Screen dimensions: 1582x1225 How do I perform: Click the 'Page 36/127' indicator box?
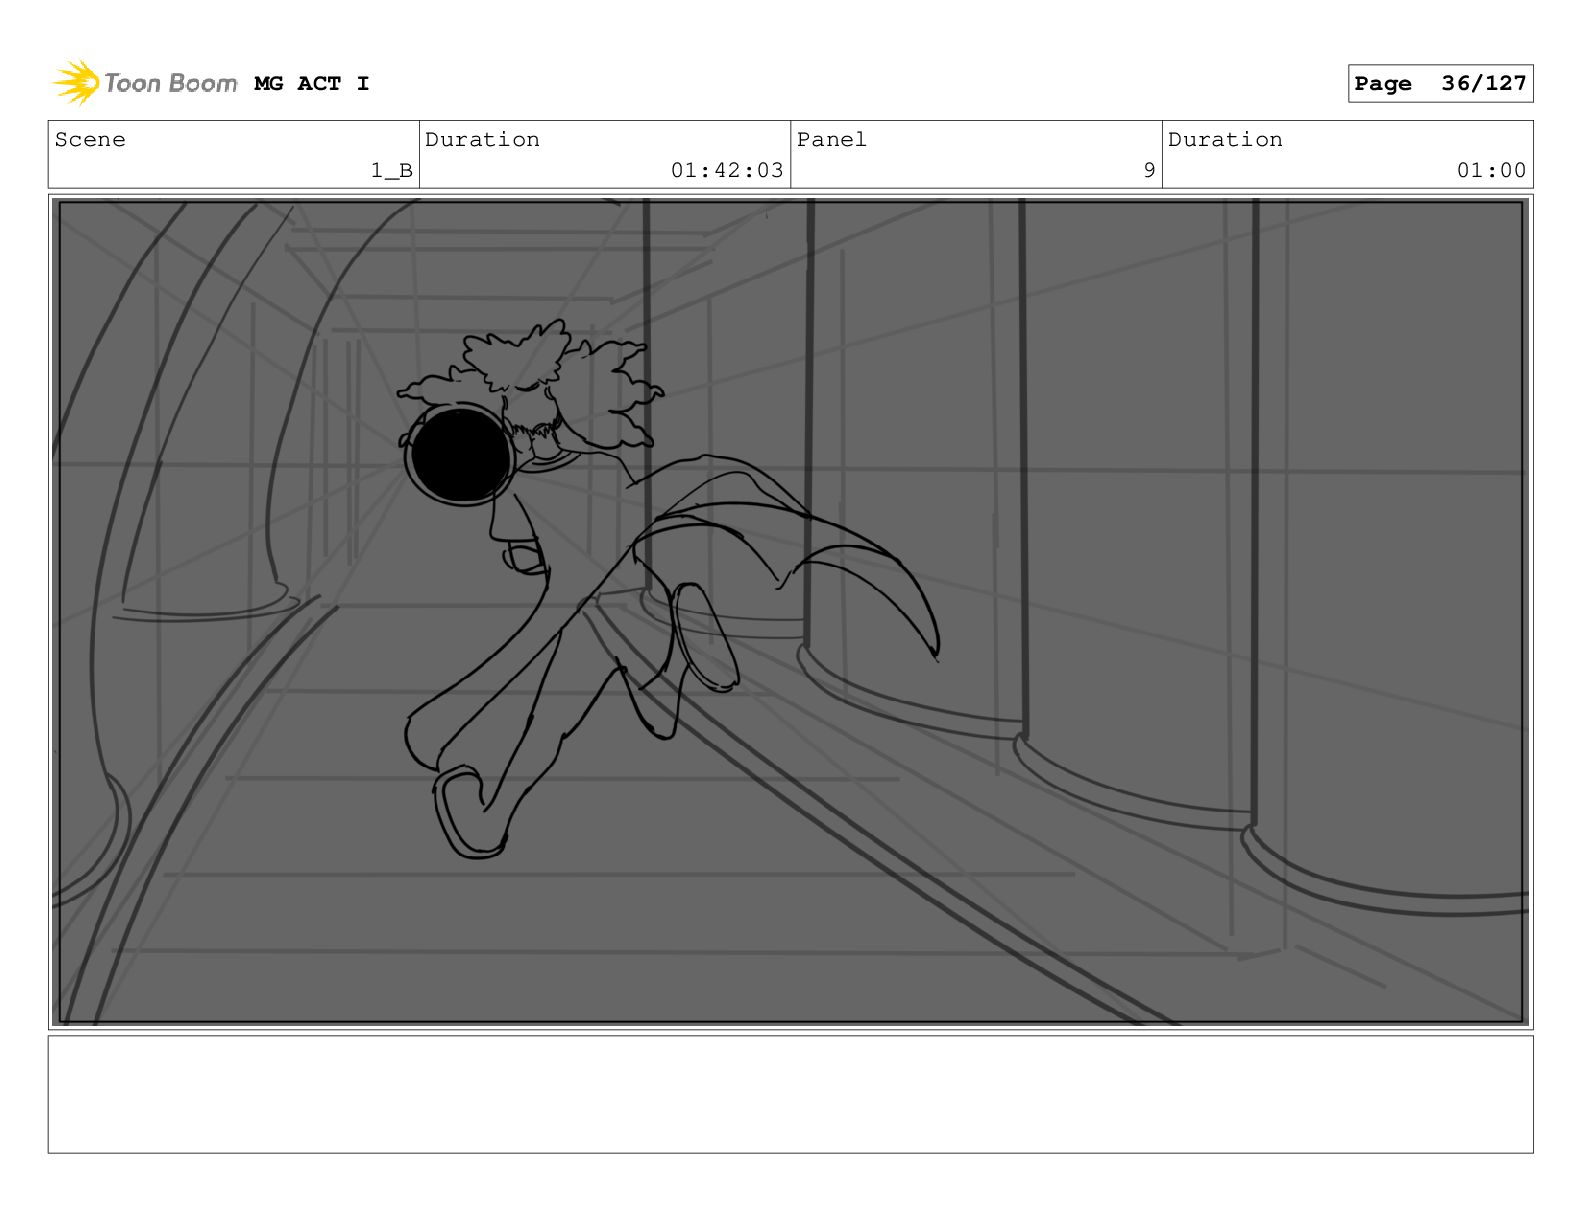(1440, 84)
